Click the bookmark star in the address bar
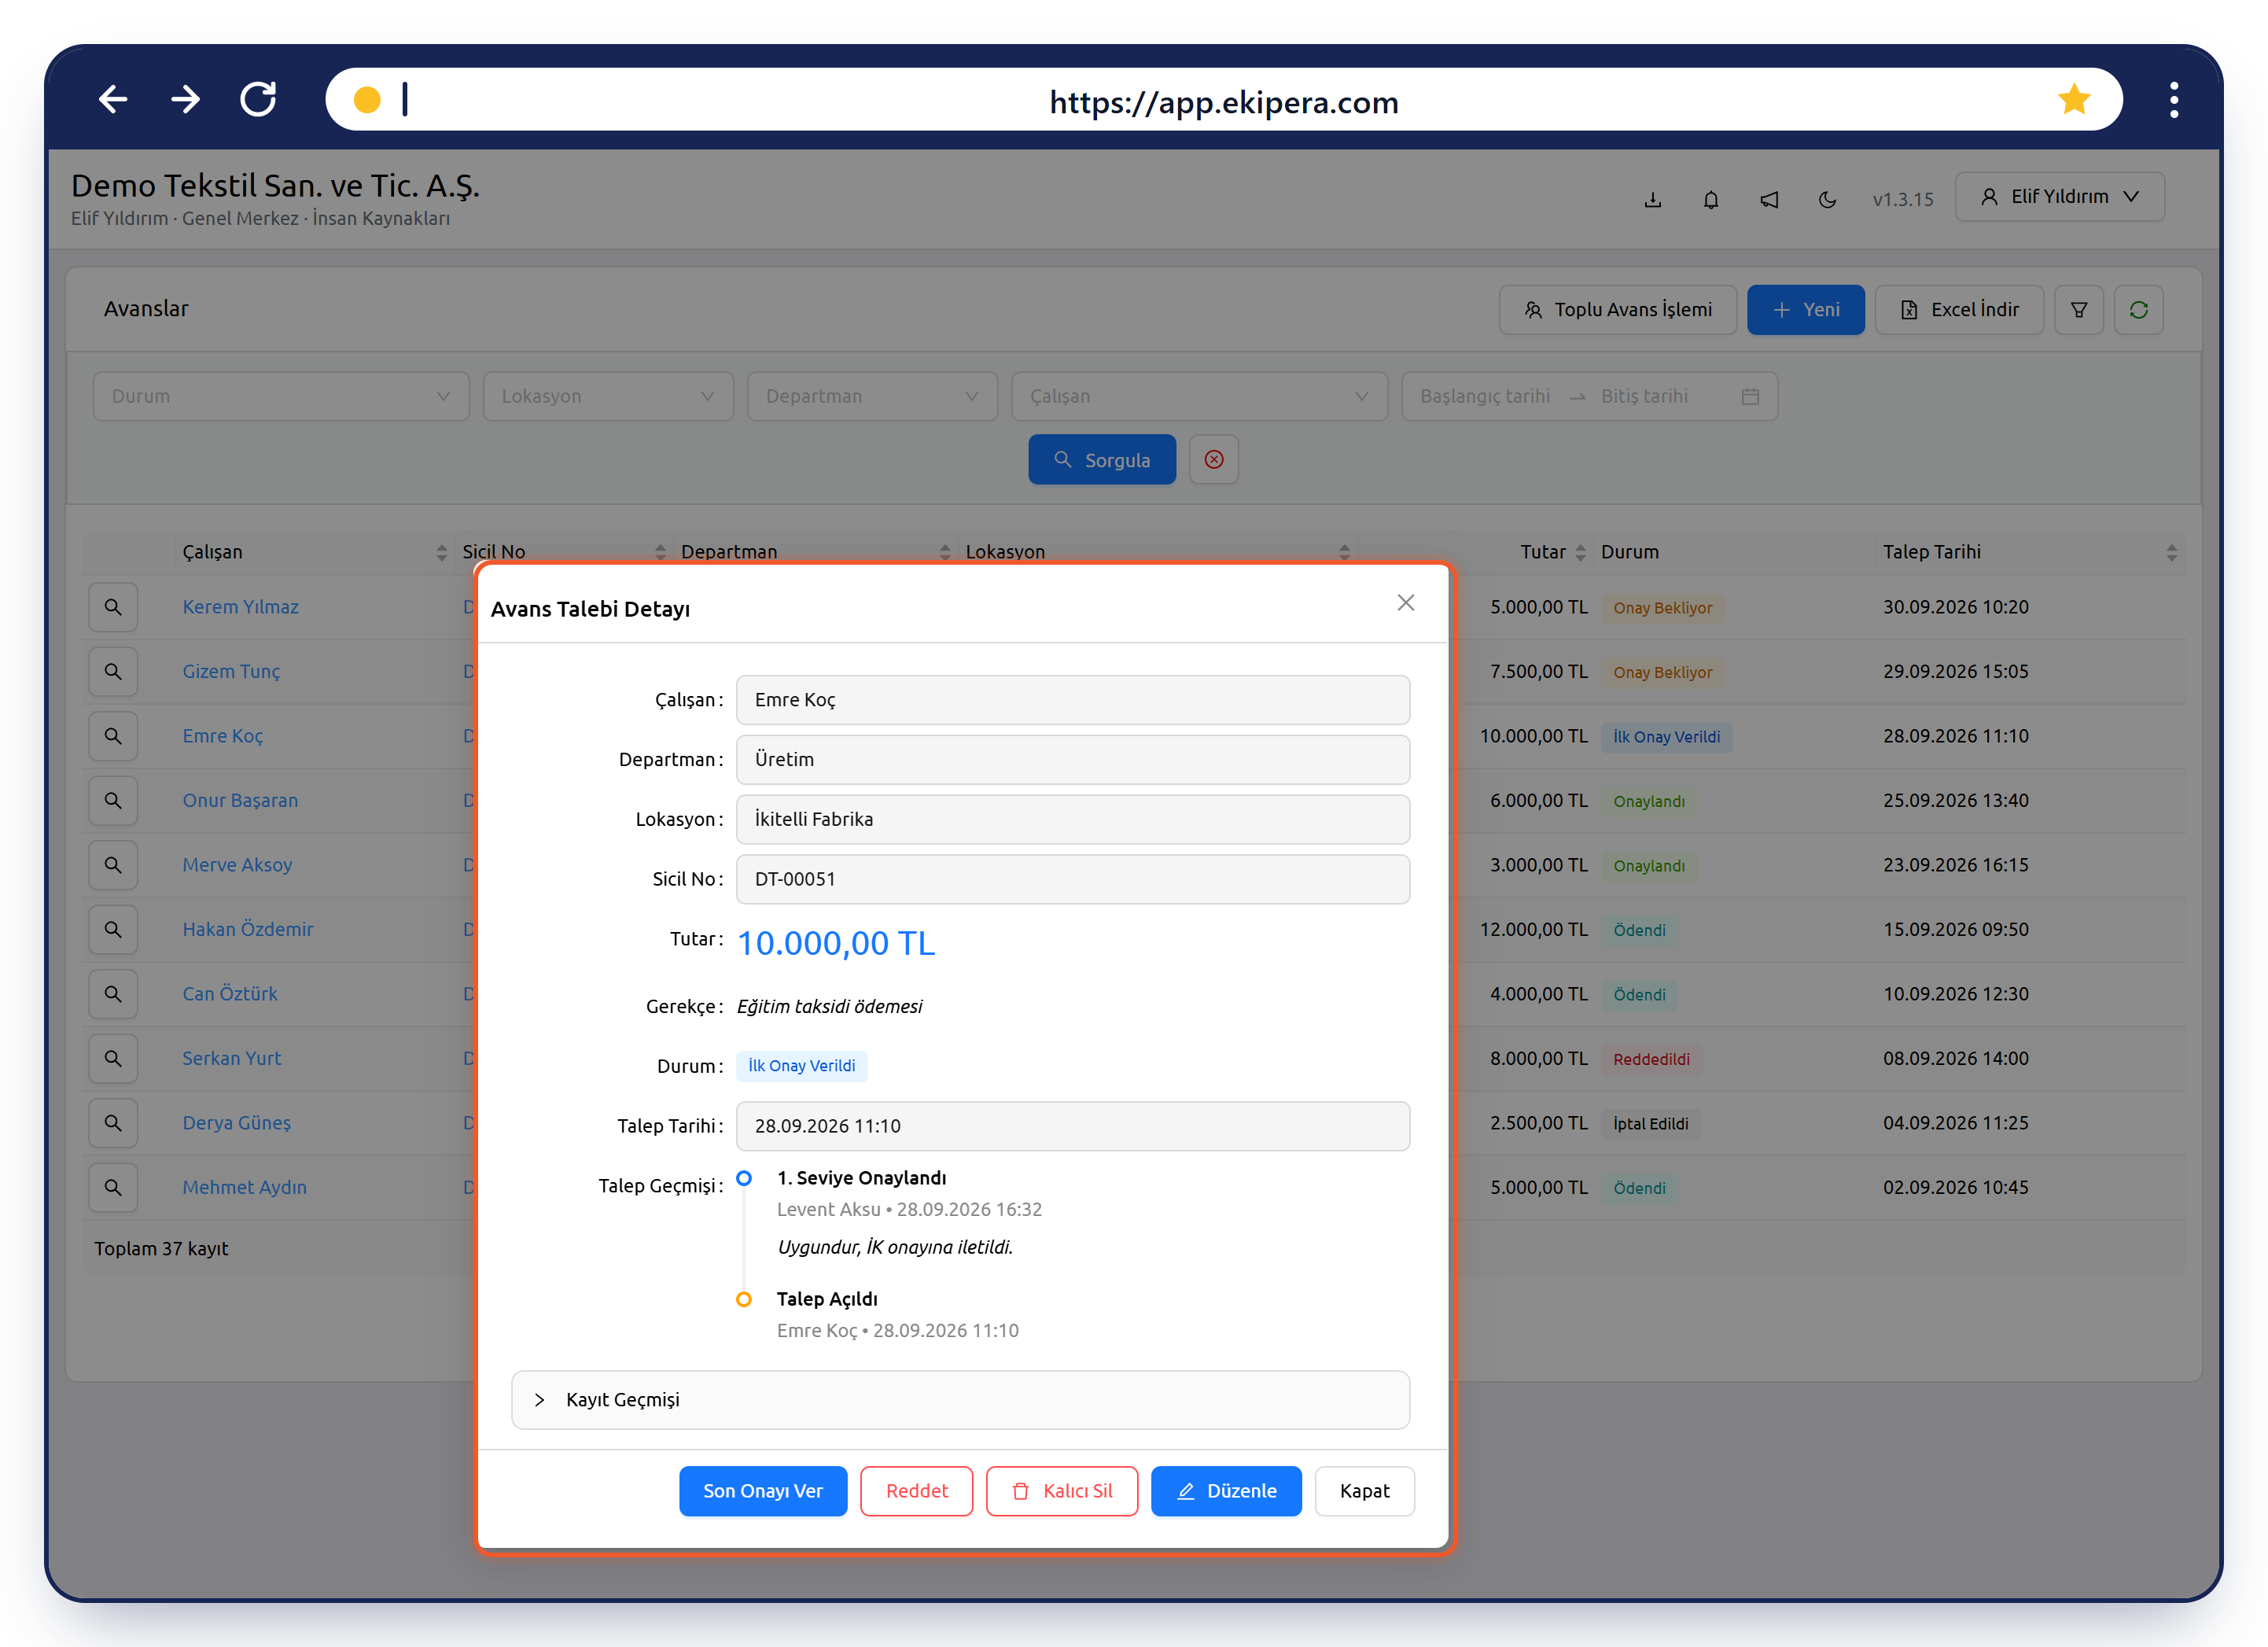2268x1647 pixels. [2074, 99]
